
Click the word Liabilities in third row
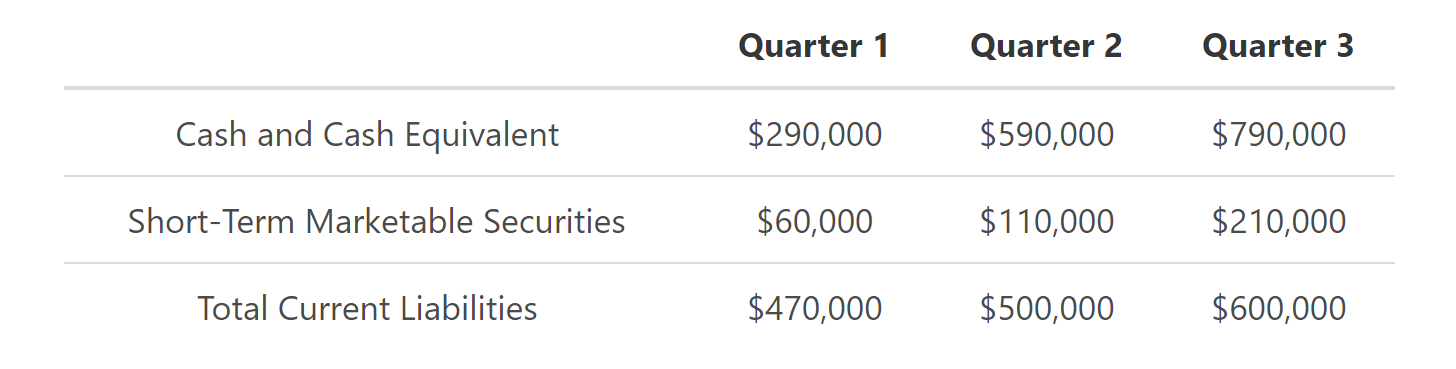pos(469,308)
